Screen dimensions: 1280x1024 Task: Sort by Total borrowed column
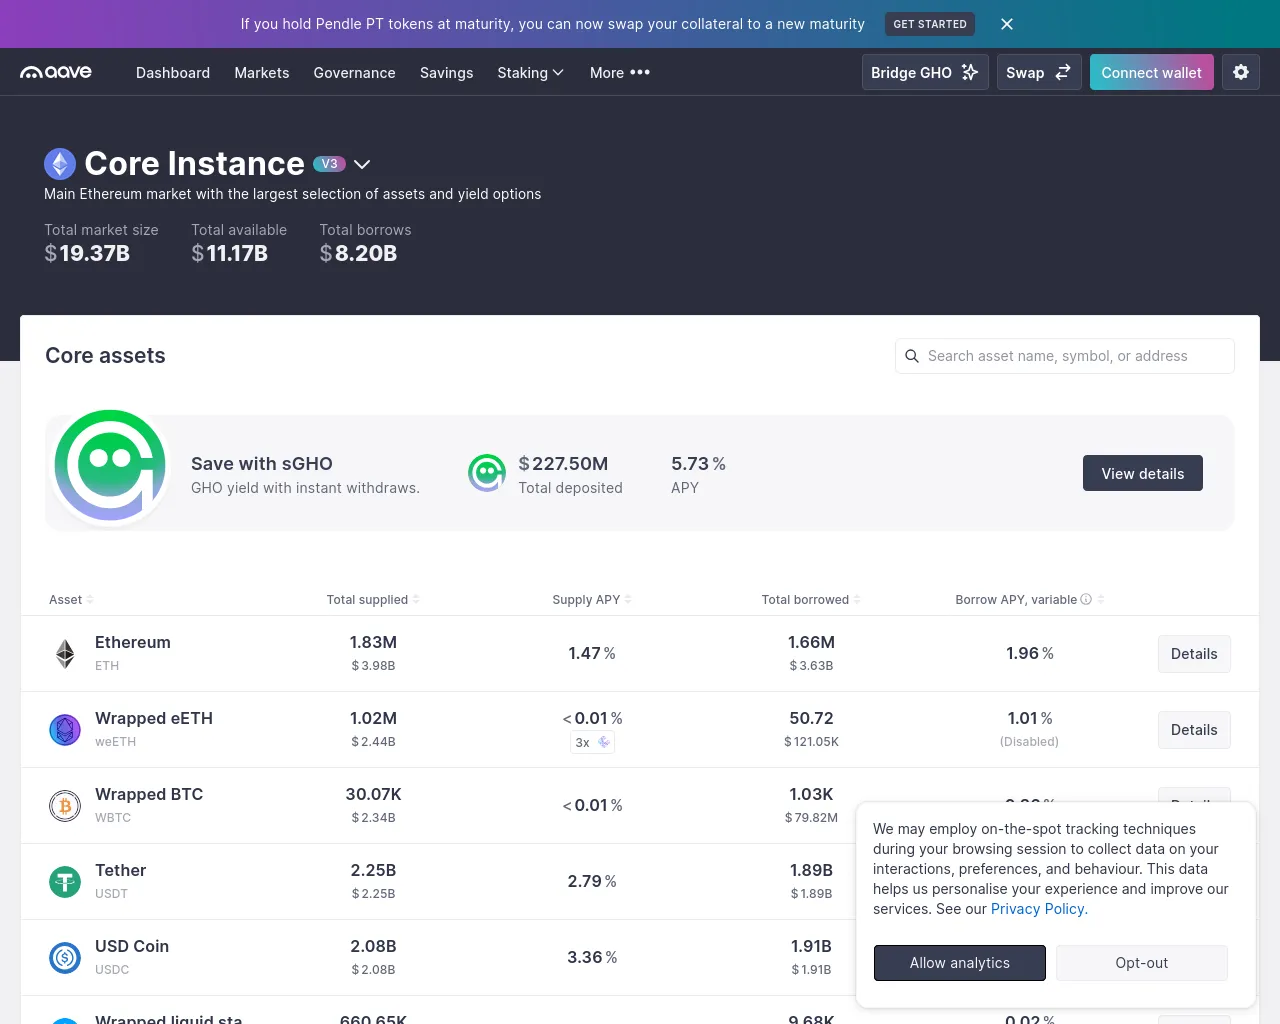pyautogui.click(x=811, y=599)
